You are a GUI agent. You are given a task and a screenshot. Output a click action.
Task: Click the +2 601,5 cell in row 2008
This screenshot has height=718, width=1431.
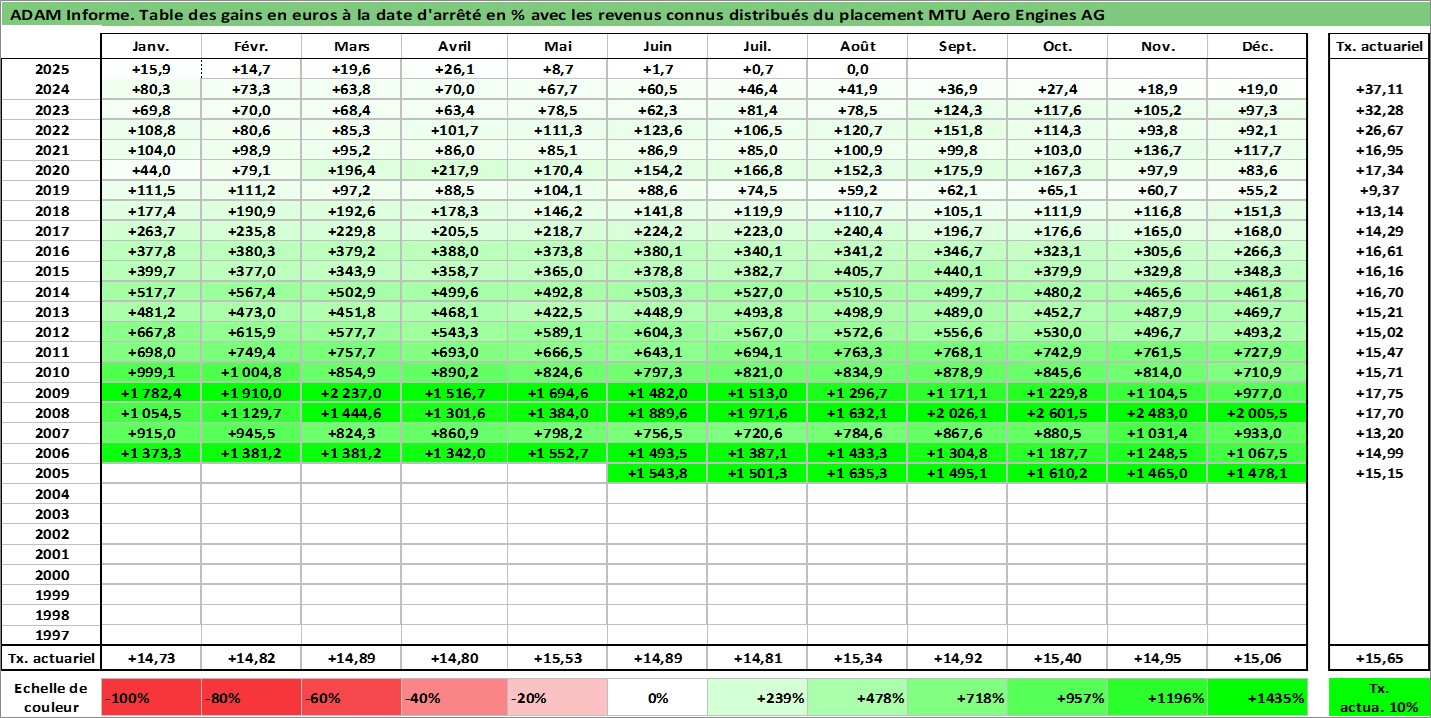1057,413
